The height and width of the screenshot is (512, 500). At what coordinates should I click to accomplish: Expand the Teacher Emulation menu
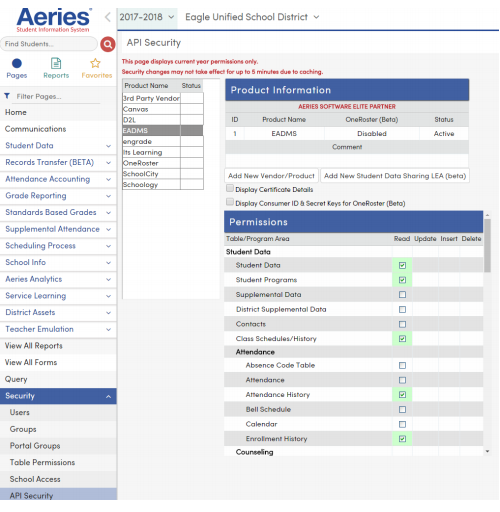(x=58, y=329)
